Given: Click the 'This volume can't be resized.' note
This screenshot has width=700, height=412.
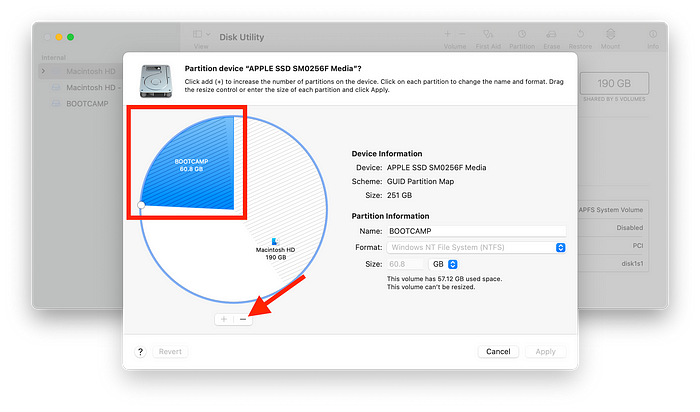Looking at the screenshot, I should point(431,287).
